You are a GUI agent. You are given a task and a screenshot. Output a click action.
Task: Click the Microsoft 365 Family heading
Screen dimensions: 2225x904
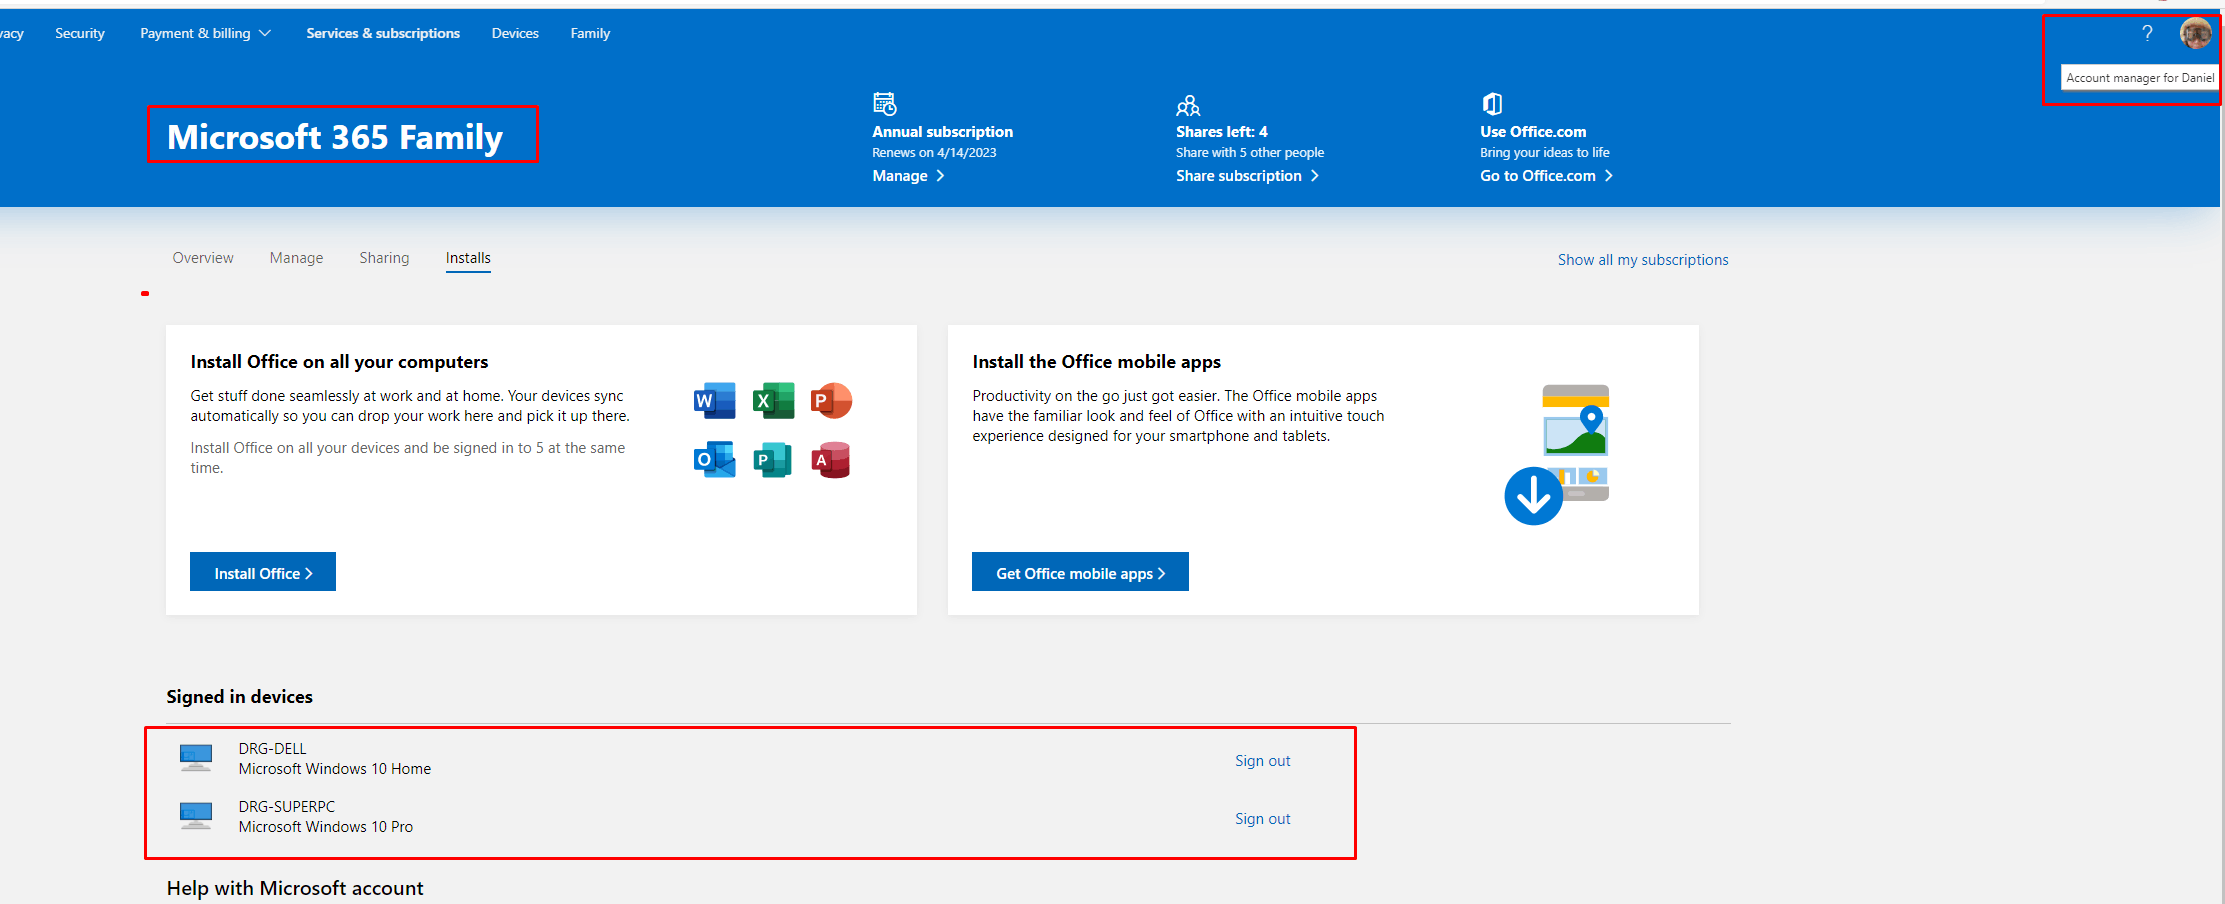(x=335, y=137)
